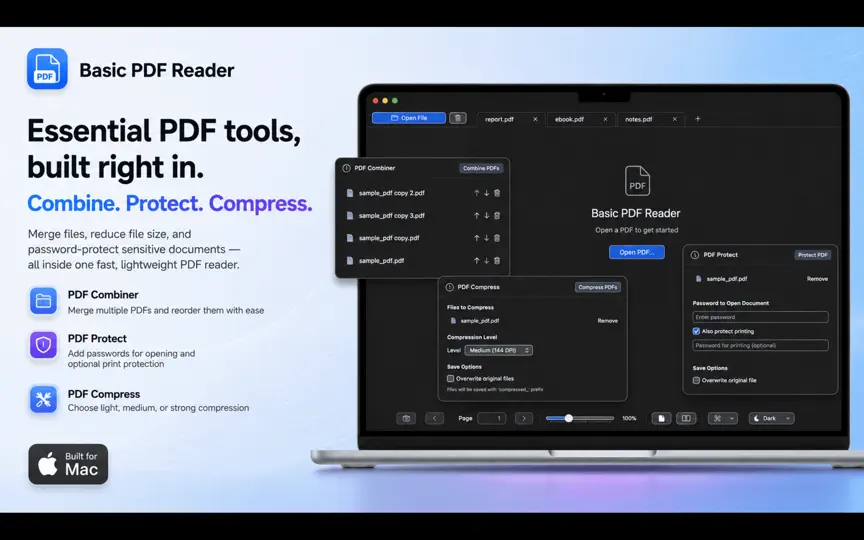Enable Overwrite original files in Compress

(450, 379)
